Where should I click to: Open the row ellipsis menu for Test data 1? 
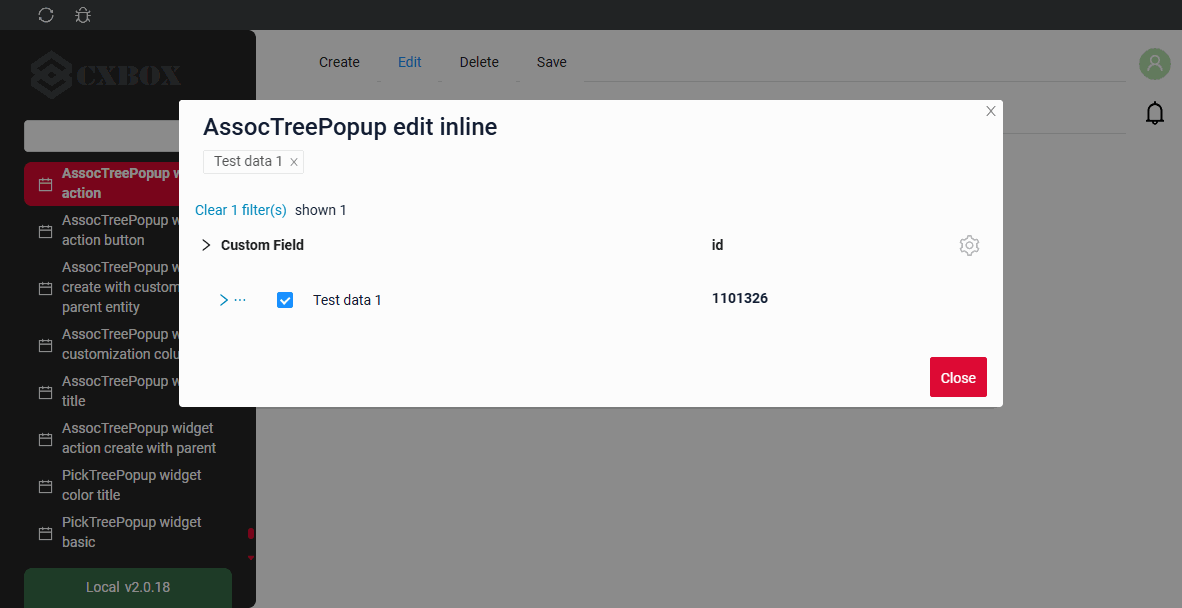point(240,300)
